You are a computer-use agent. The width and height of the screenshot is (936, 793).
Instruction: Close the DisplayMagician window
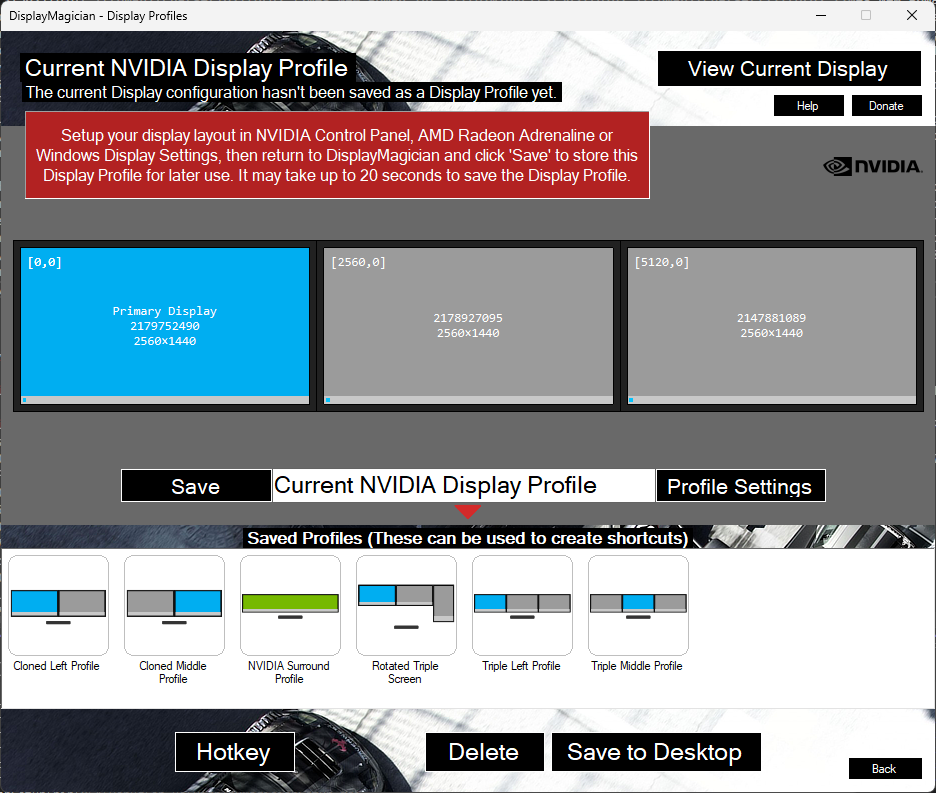[x=912, y=16]
